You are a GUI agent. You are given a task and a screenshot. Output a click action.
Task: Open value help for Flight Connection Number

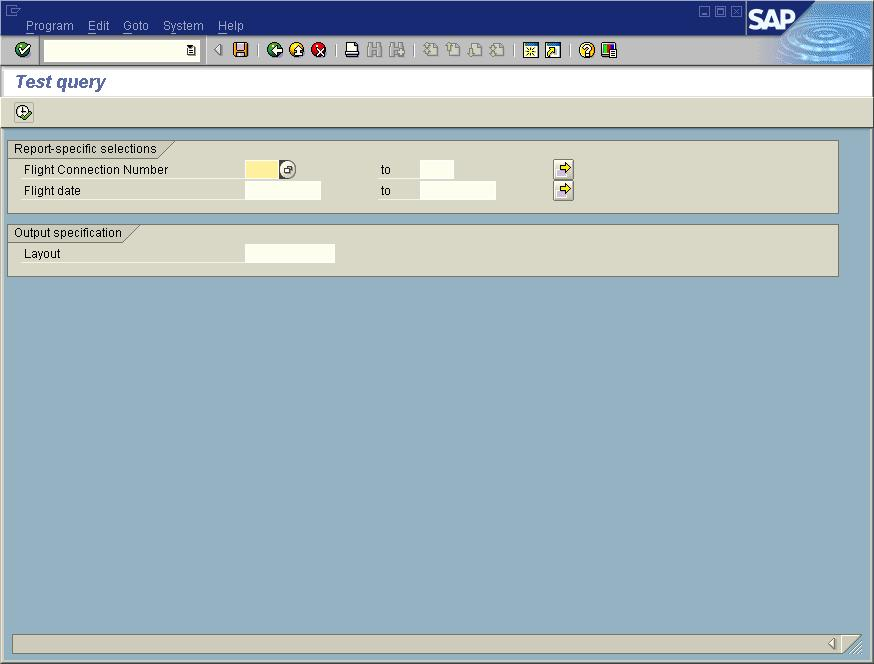click(288, 169)
